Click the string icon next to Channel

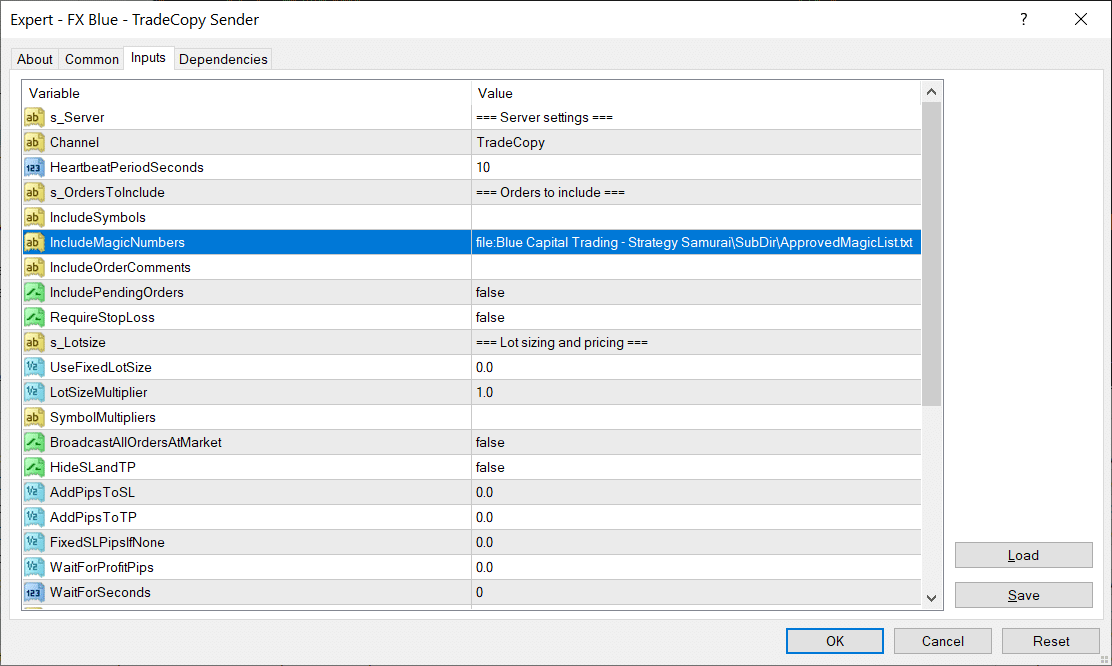coord(34,142)
